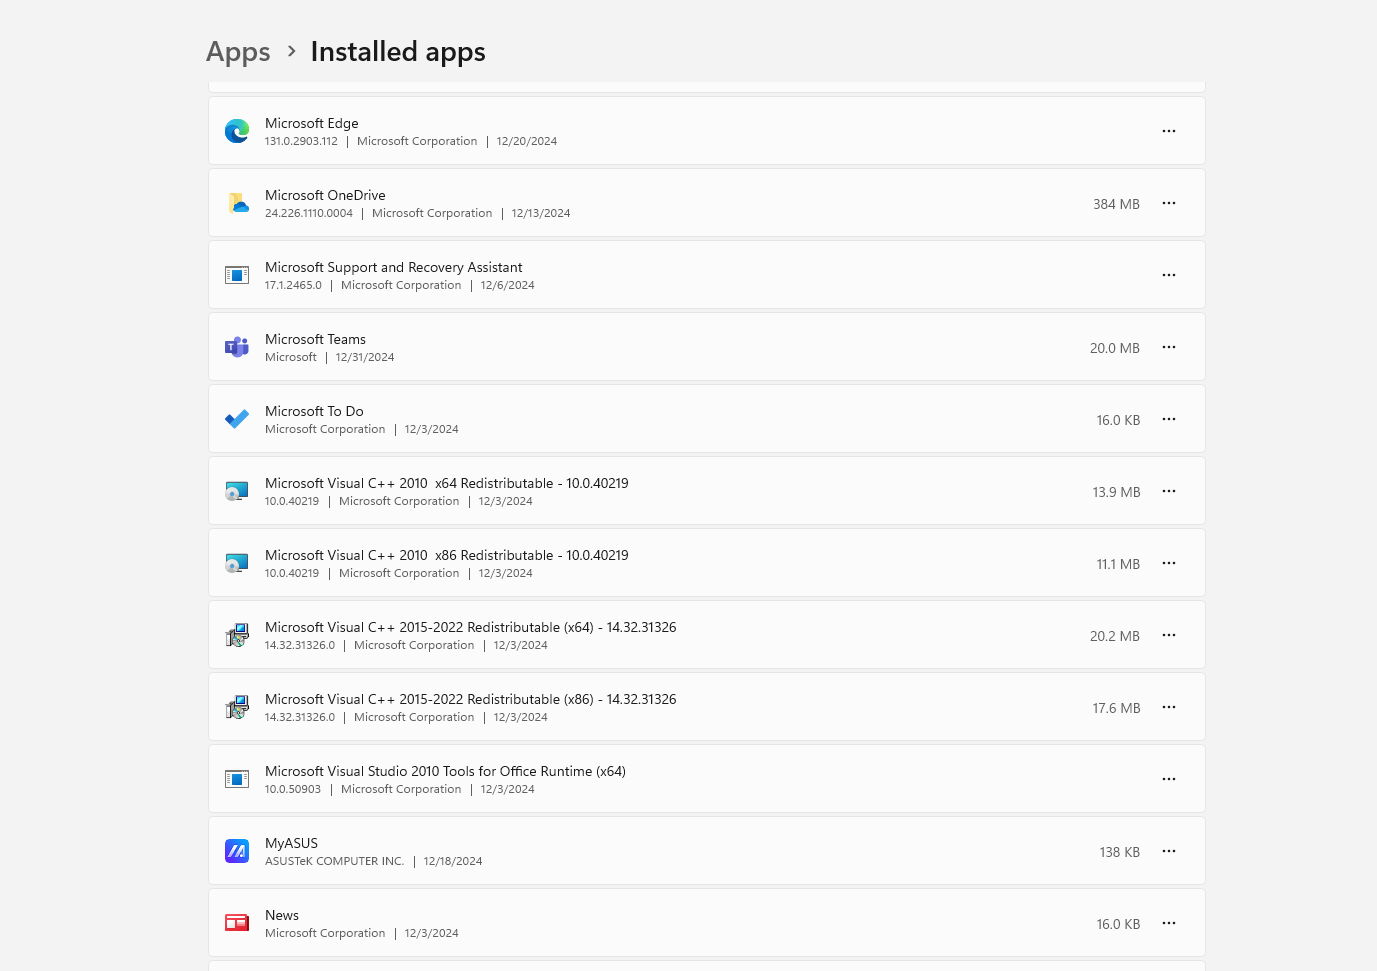Image resolution: width=1377 pixels, height=971 pixels.
Task: Click the MyASUS app icon
Action: (x=237, y=851)
